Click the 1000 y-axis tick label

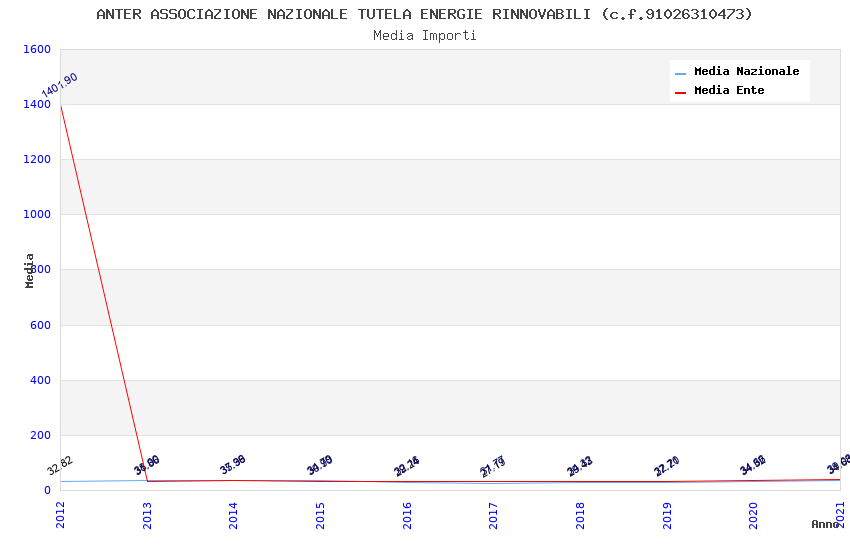[37, 215]
